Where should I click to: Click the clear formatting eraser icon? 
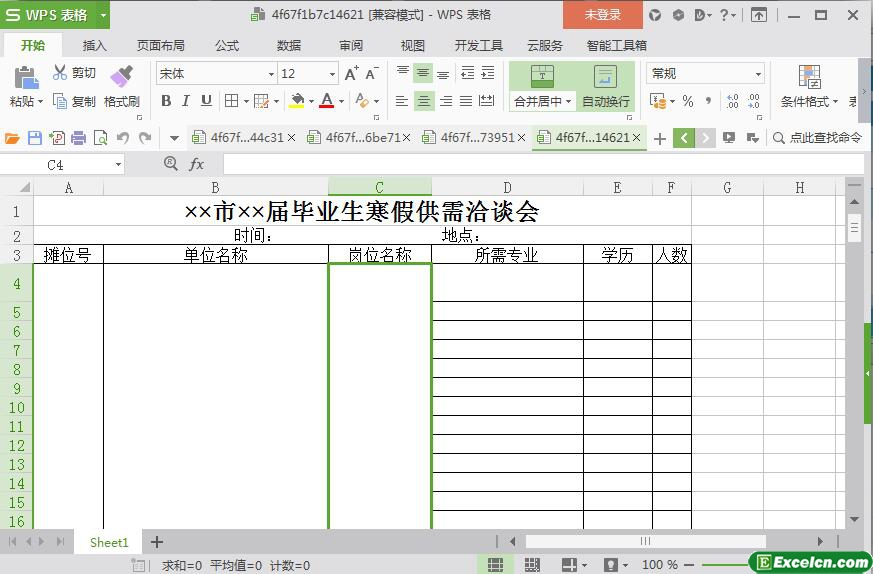[x=362, y=101]
